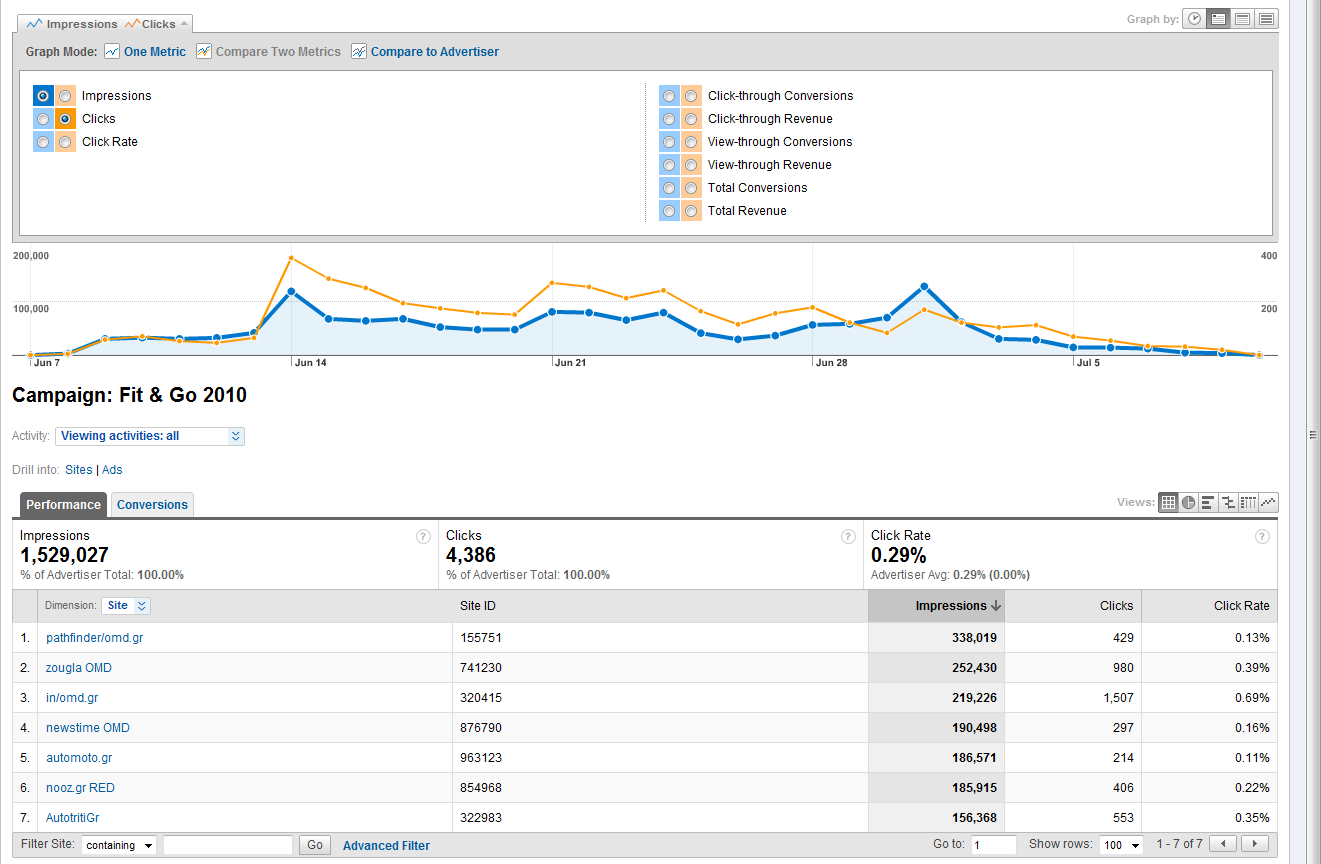
Task: Select orange radio for Impressions metric
Action: (x=65, y=96)
